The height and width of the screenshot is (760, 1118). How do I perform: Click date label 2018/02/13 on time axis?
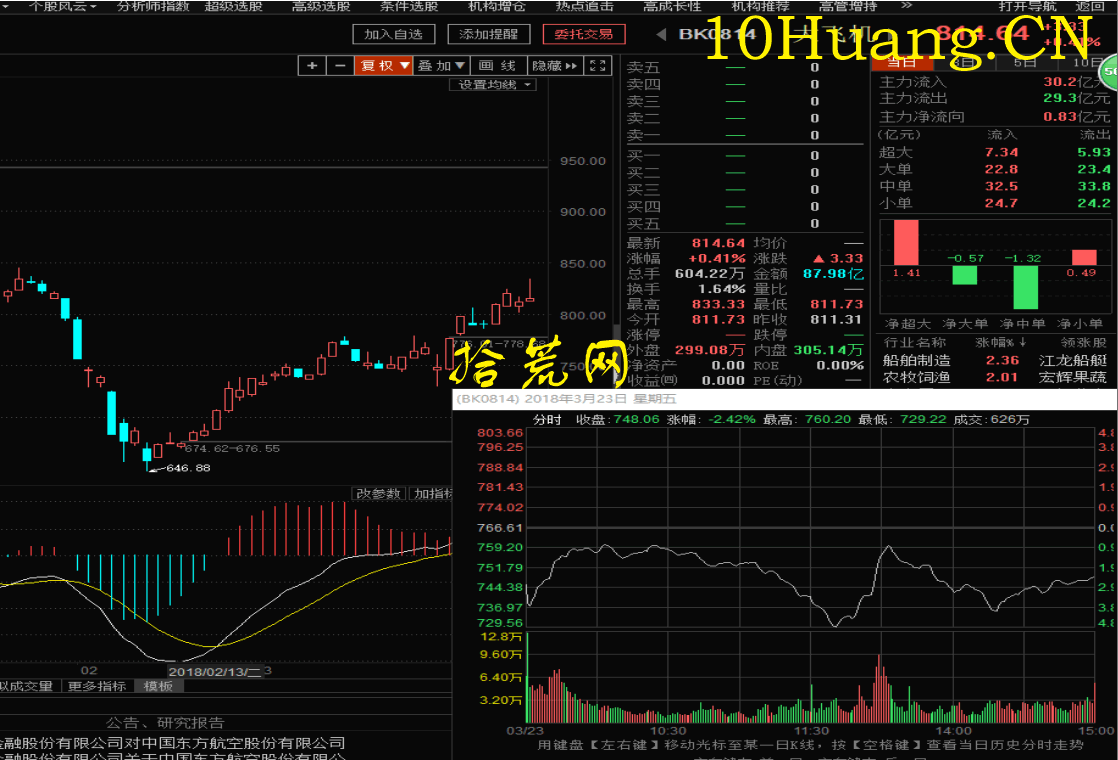pos(215,672)
